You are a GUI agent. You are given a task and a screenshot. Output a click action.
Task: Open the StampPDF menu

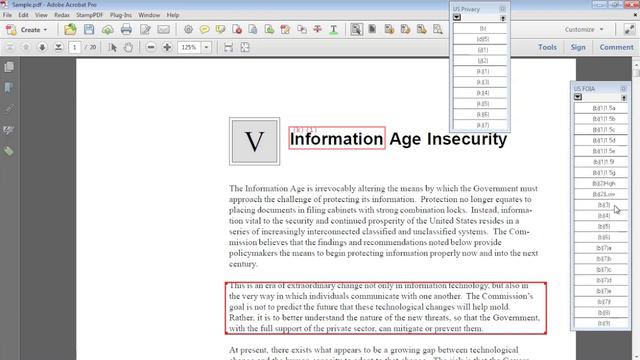pyautogui.click(x=89, y=15)
